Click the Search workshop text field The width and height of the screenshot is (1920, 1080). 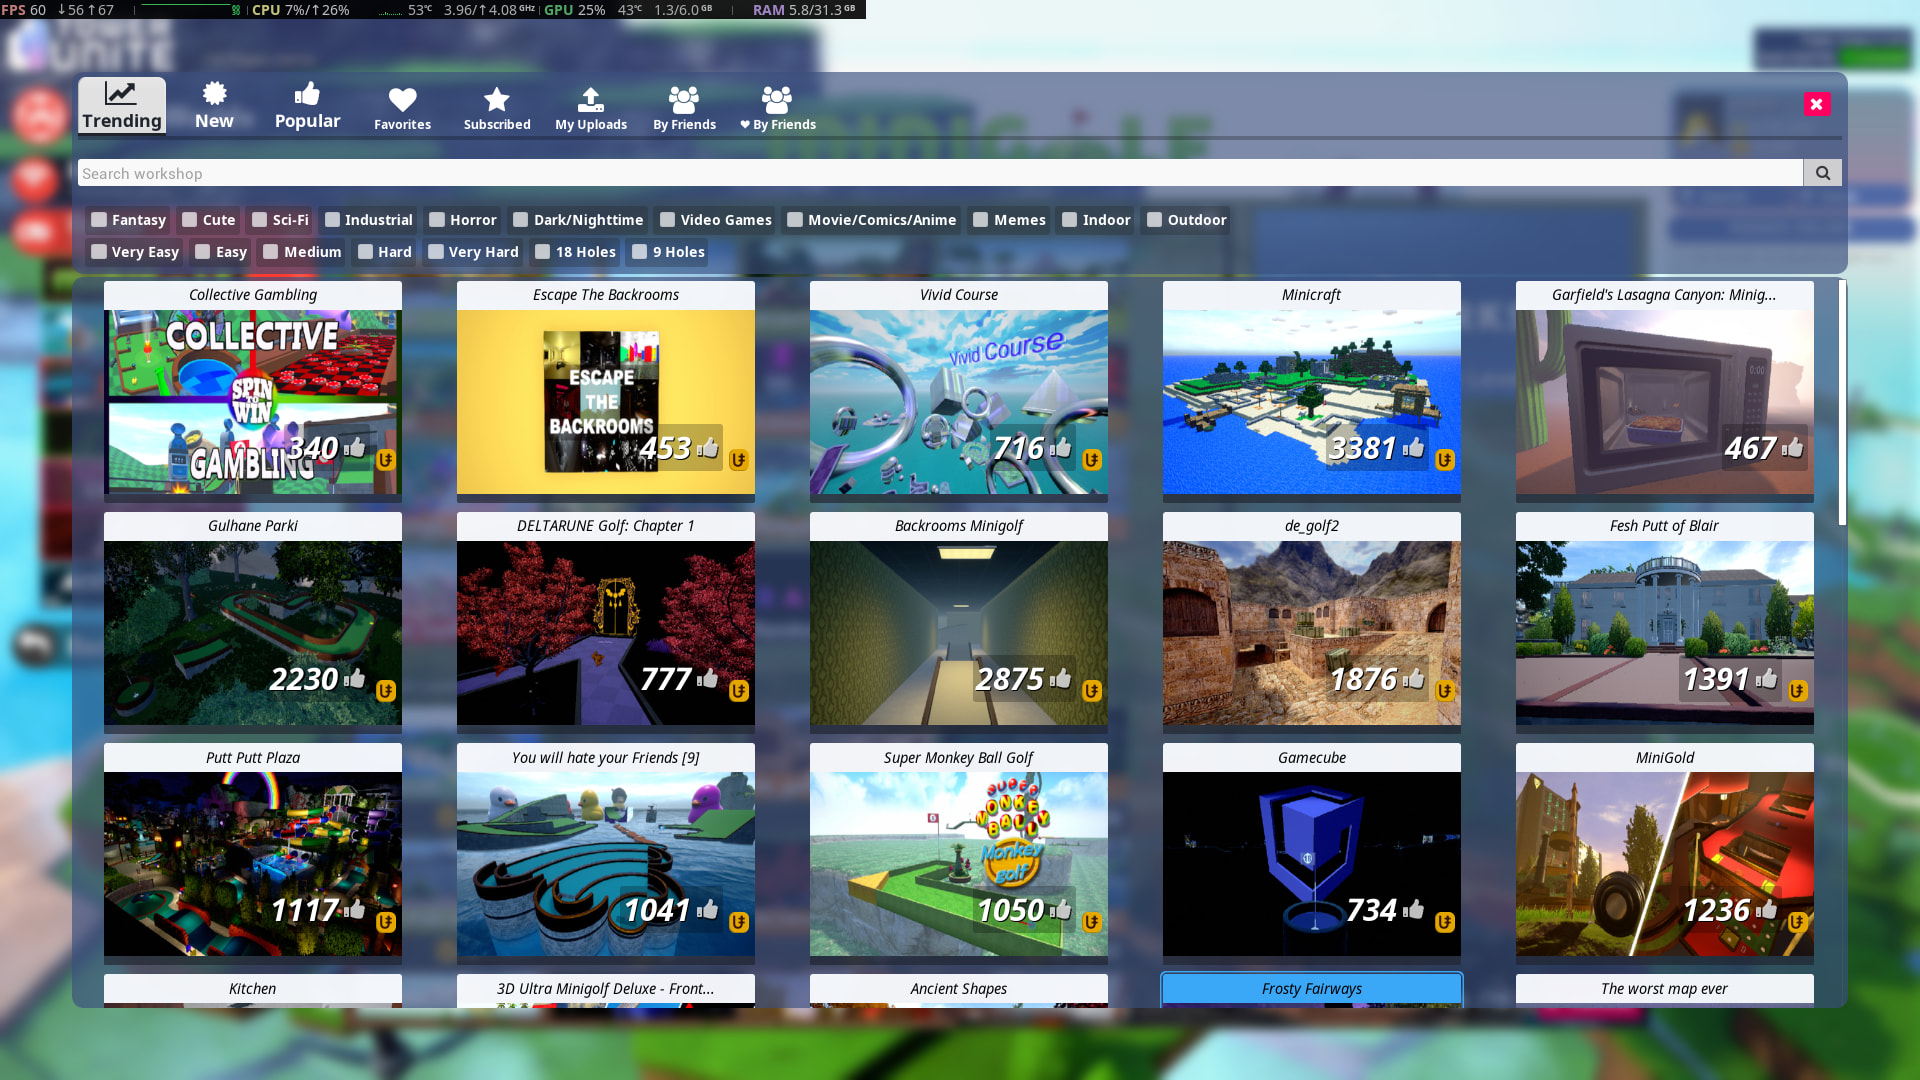pyautogui.click(x=940, y=173)
